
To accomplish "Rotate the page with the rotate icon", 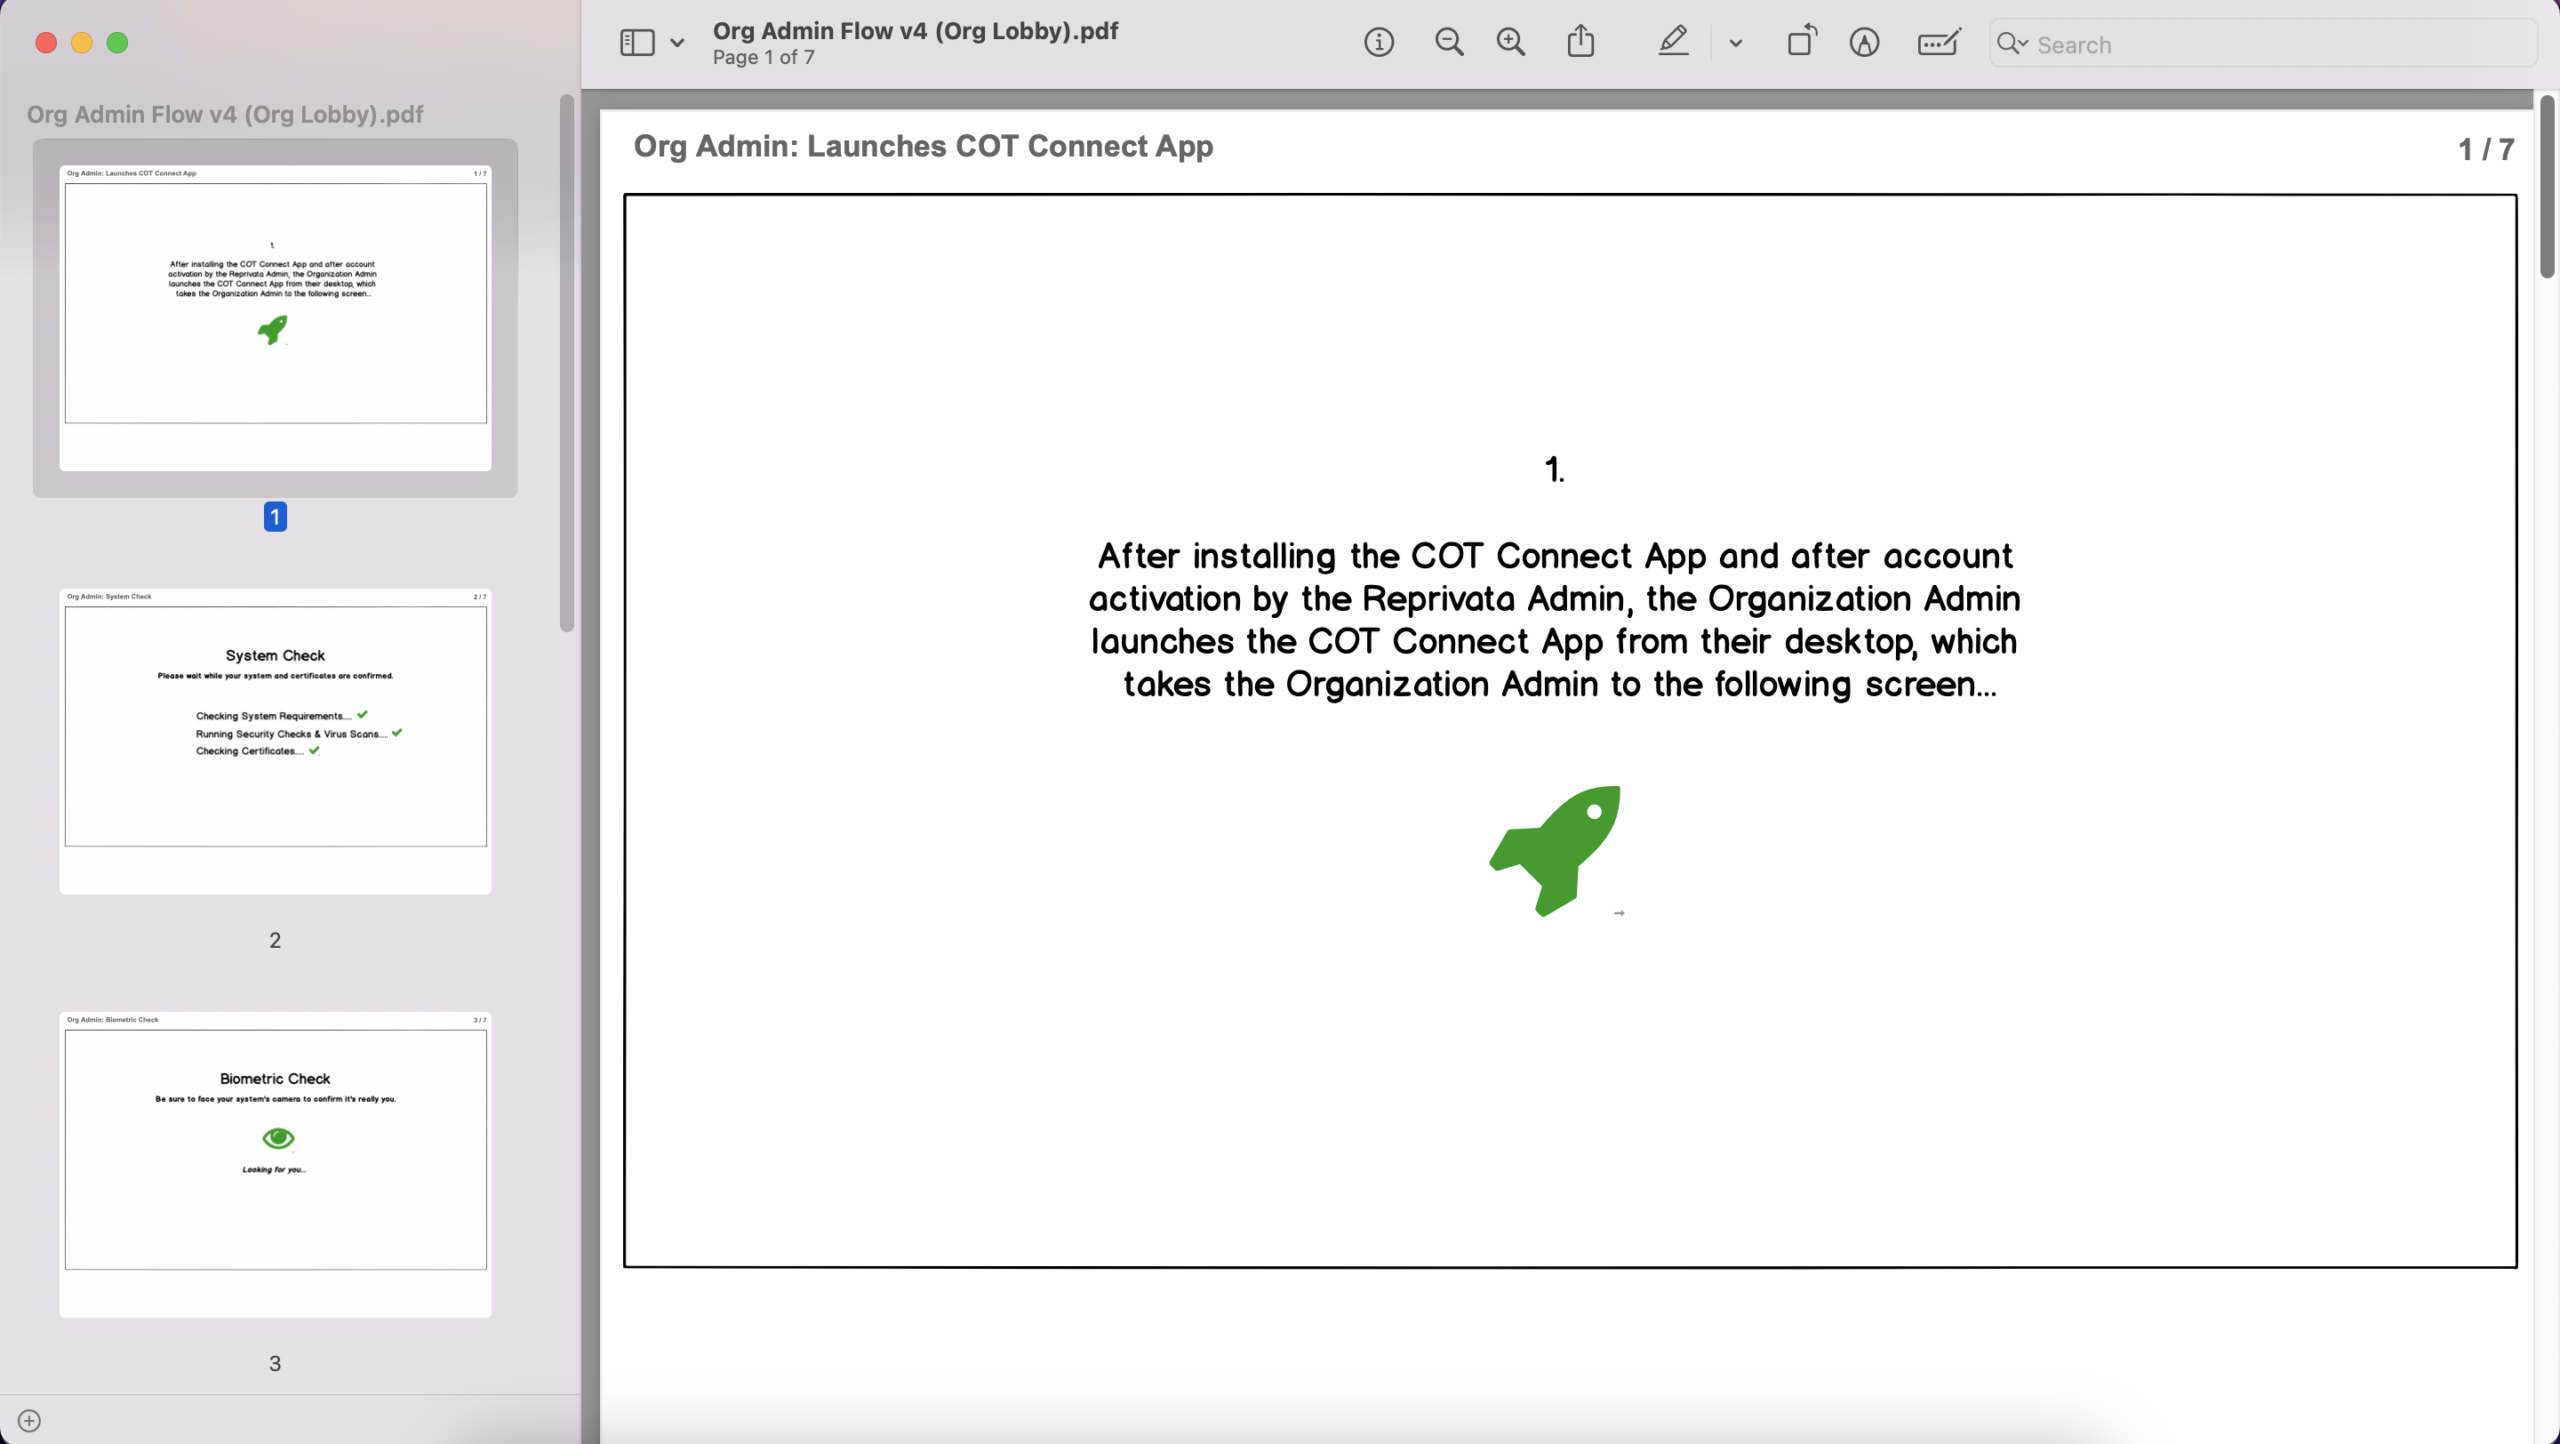I will (x=1801, y=43).
